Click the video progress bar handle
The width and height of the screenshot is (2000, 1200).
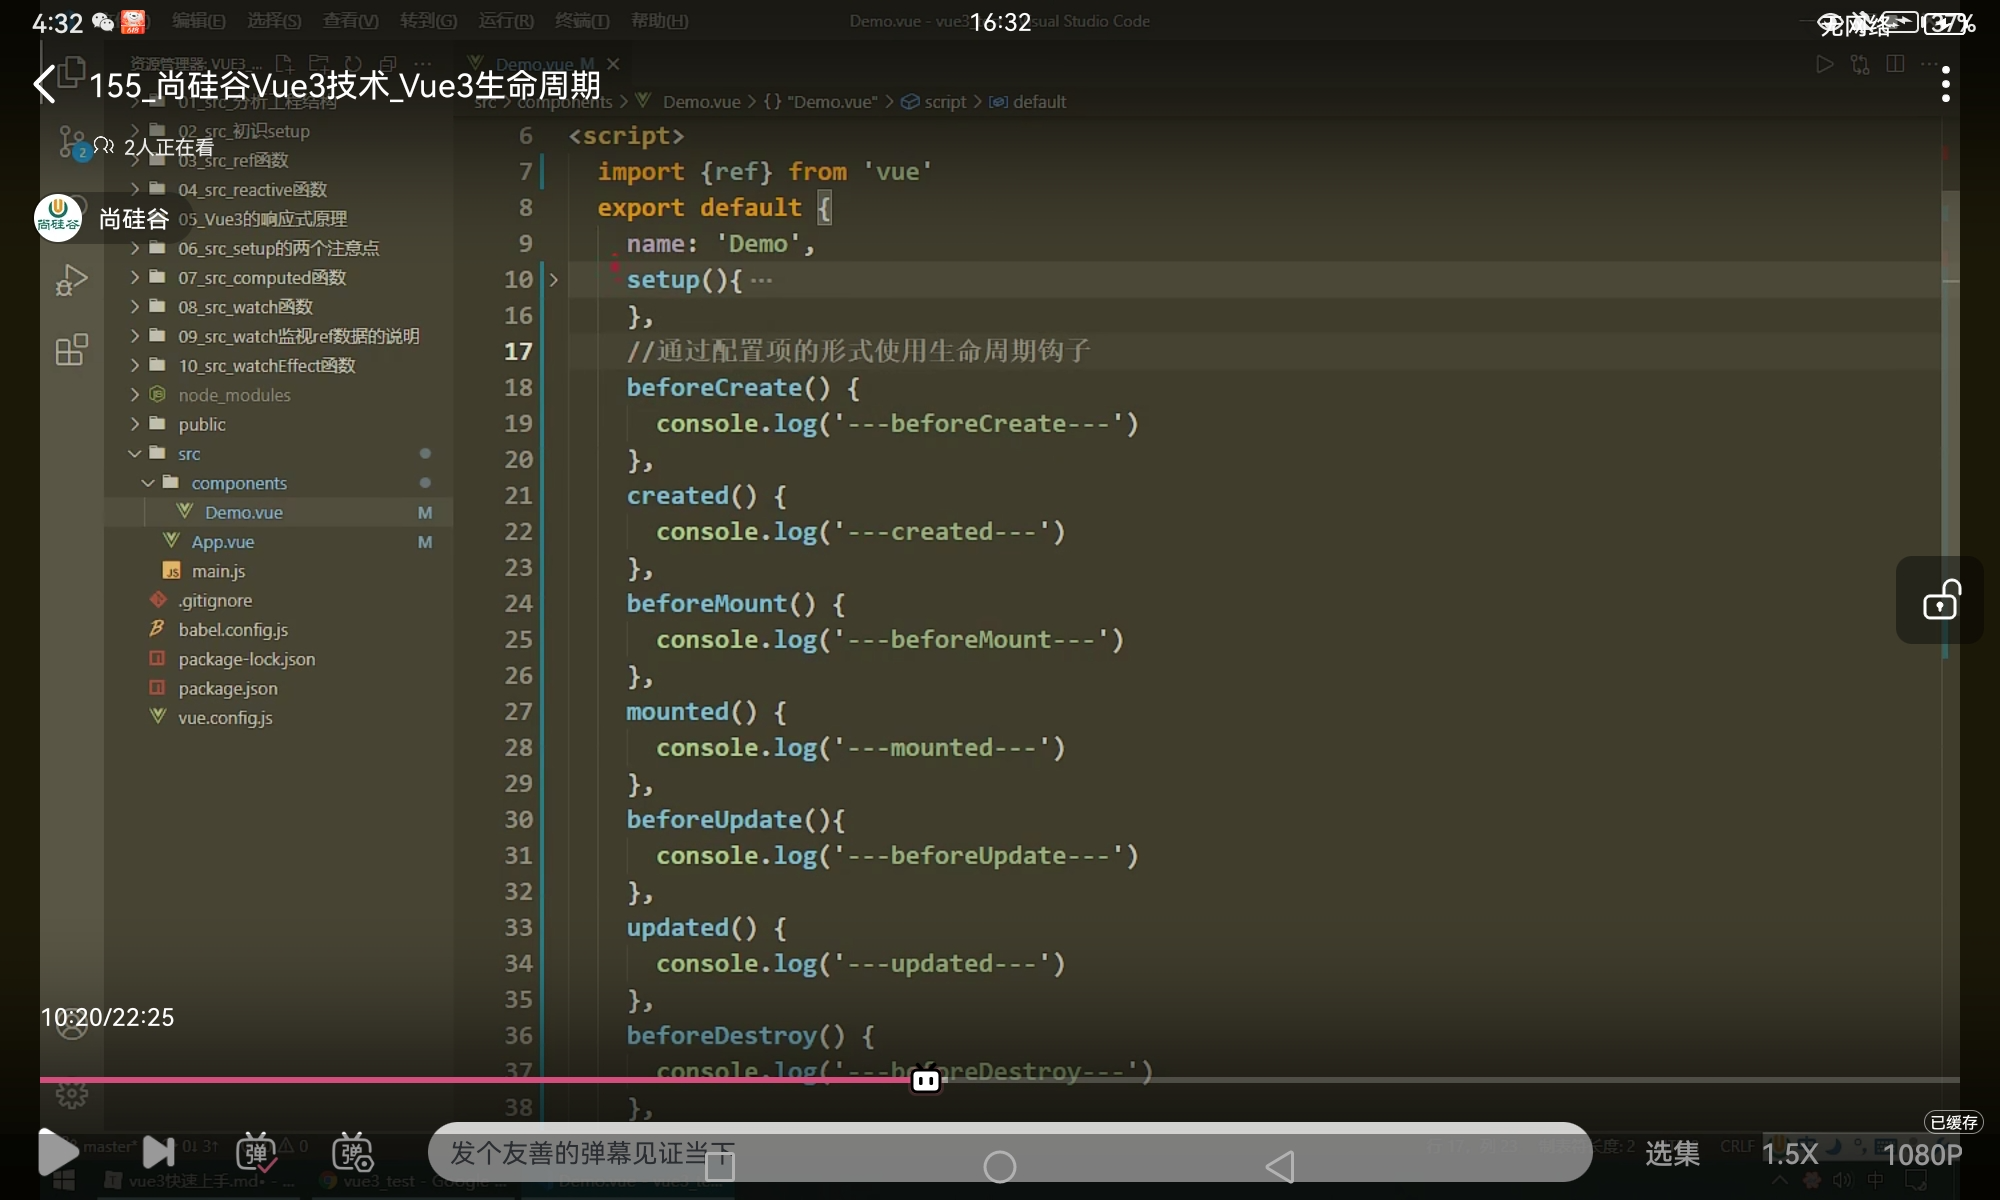[926, 1080]
